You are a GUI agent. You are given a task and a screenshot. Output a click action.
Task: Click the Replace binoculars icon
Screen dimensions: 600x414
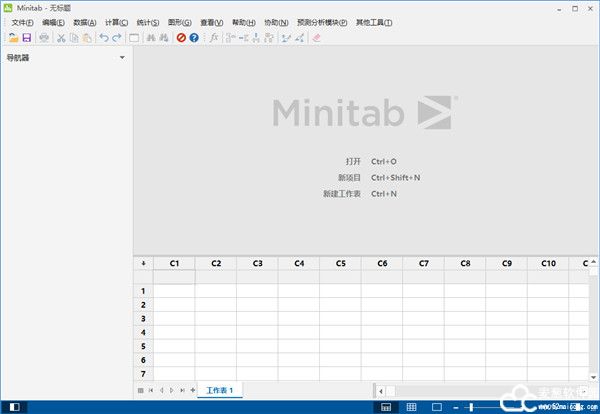coord(164,37)
